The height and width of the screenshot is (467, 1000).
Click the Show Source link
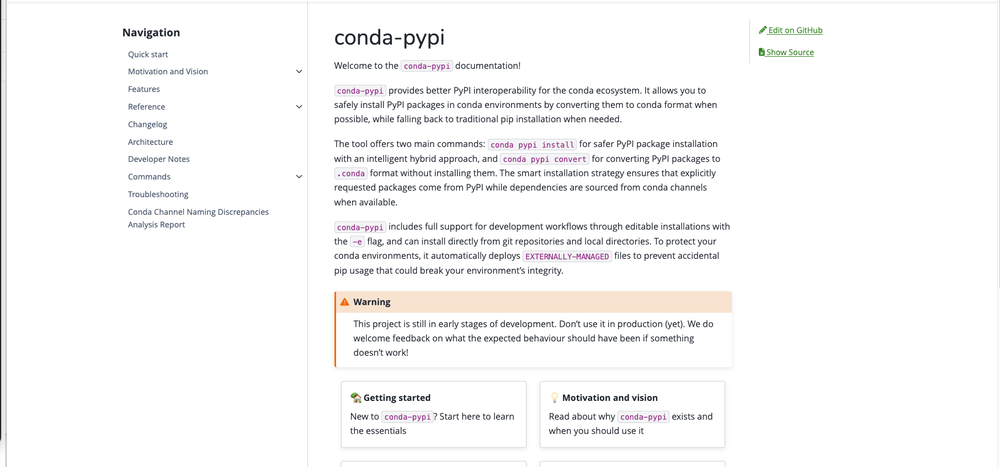(790, 52)
